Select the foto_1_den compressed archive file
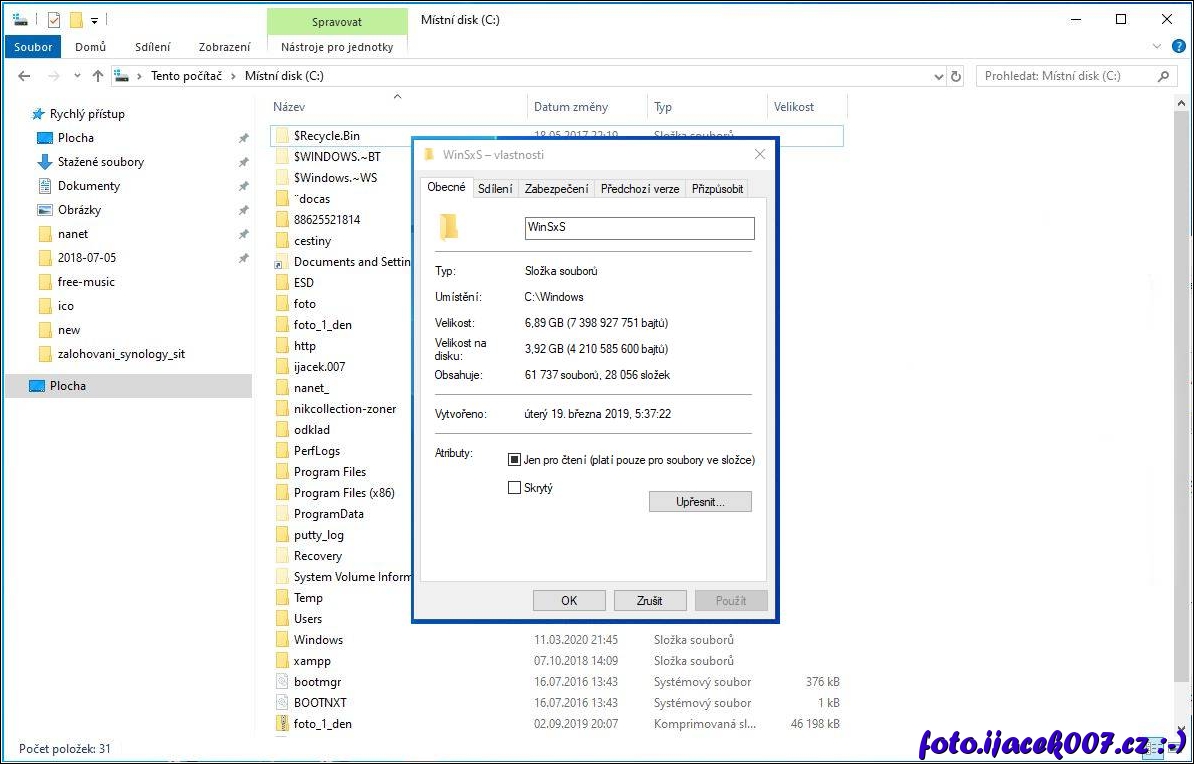The image size is (1194, 764). pyautogui.click(x=322, y=724)
